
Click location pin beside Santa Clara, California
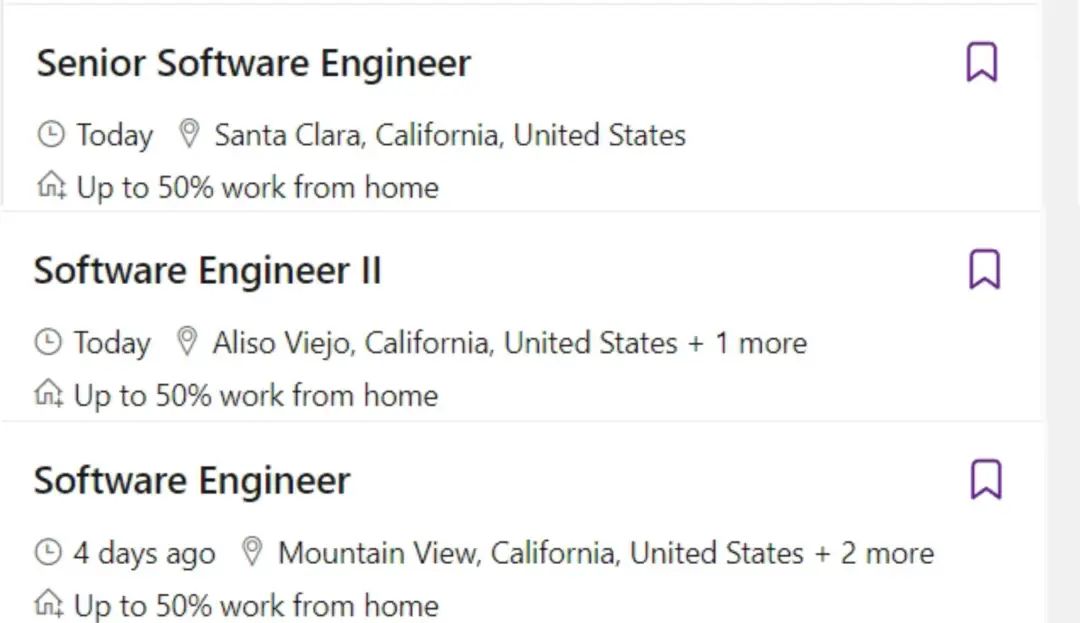189,134
